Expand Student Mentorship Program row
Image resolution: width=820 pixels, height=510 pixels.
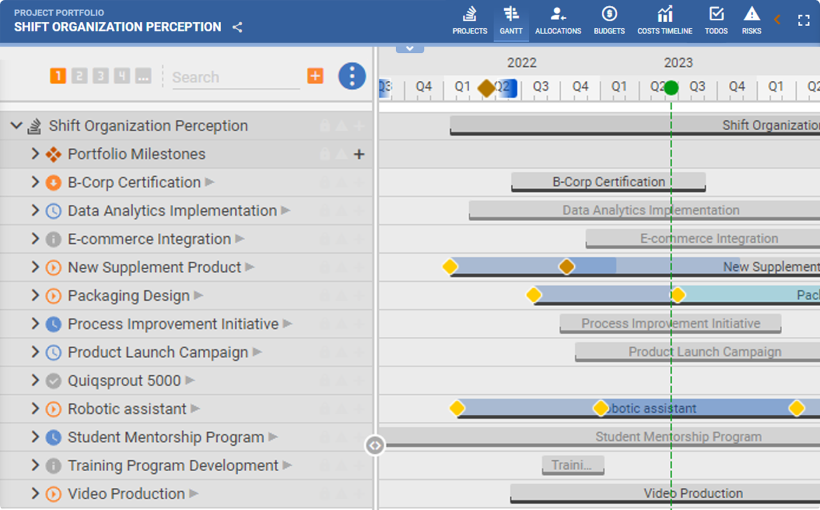(35, 436)
